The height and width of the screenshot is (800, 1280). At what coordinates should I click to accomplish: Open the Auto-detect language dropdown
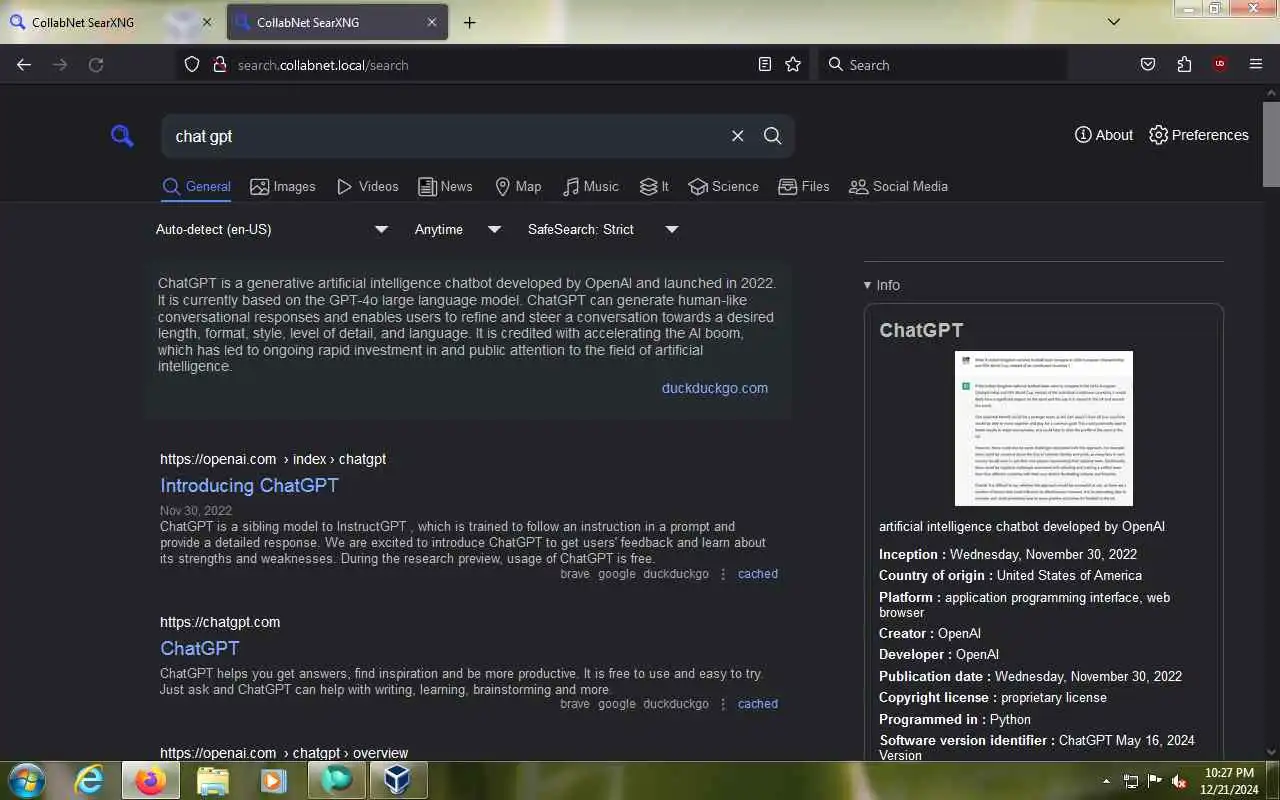click(x=272, y=229)
